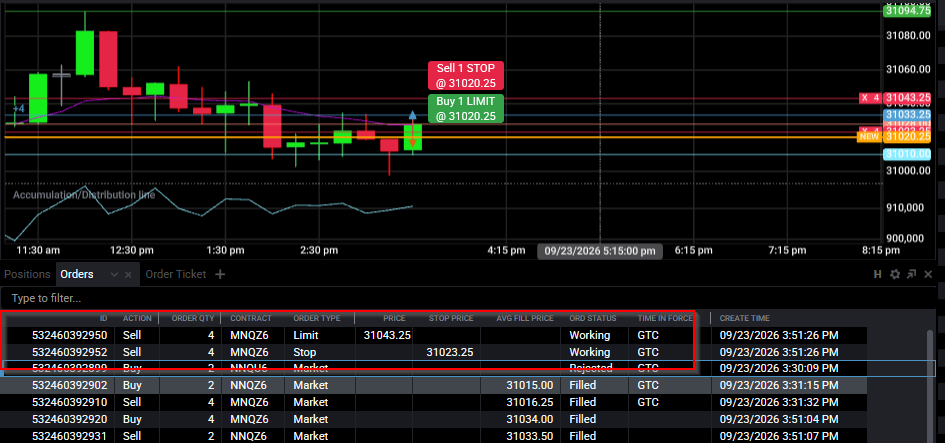Sort by the TIME IN FORCE column header
Screen dimensions: 945x443
pyautogui.click(x=665, y=318)
